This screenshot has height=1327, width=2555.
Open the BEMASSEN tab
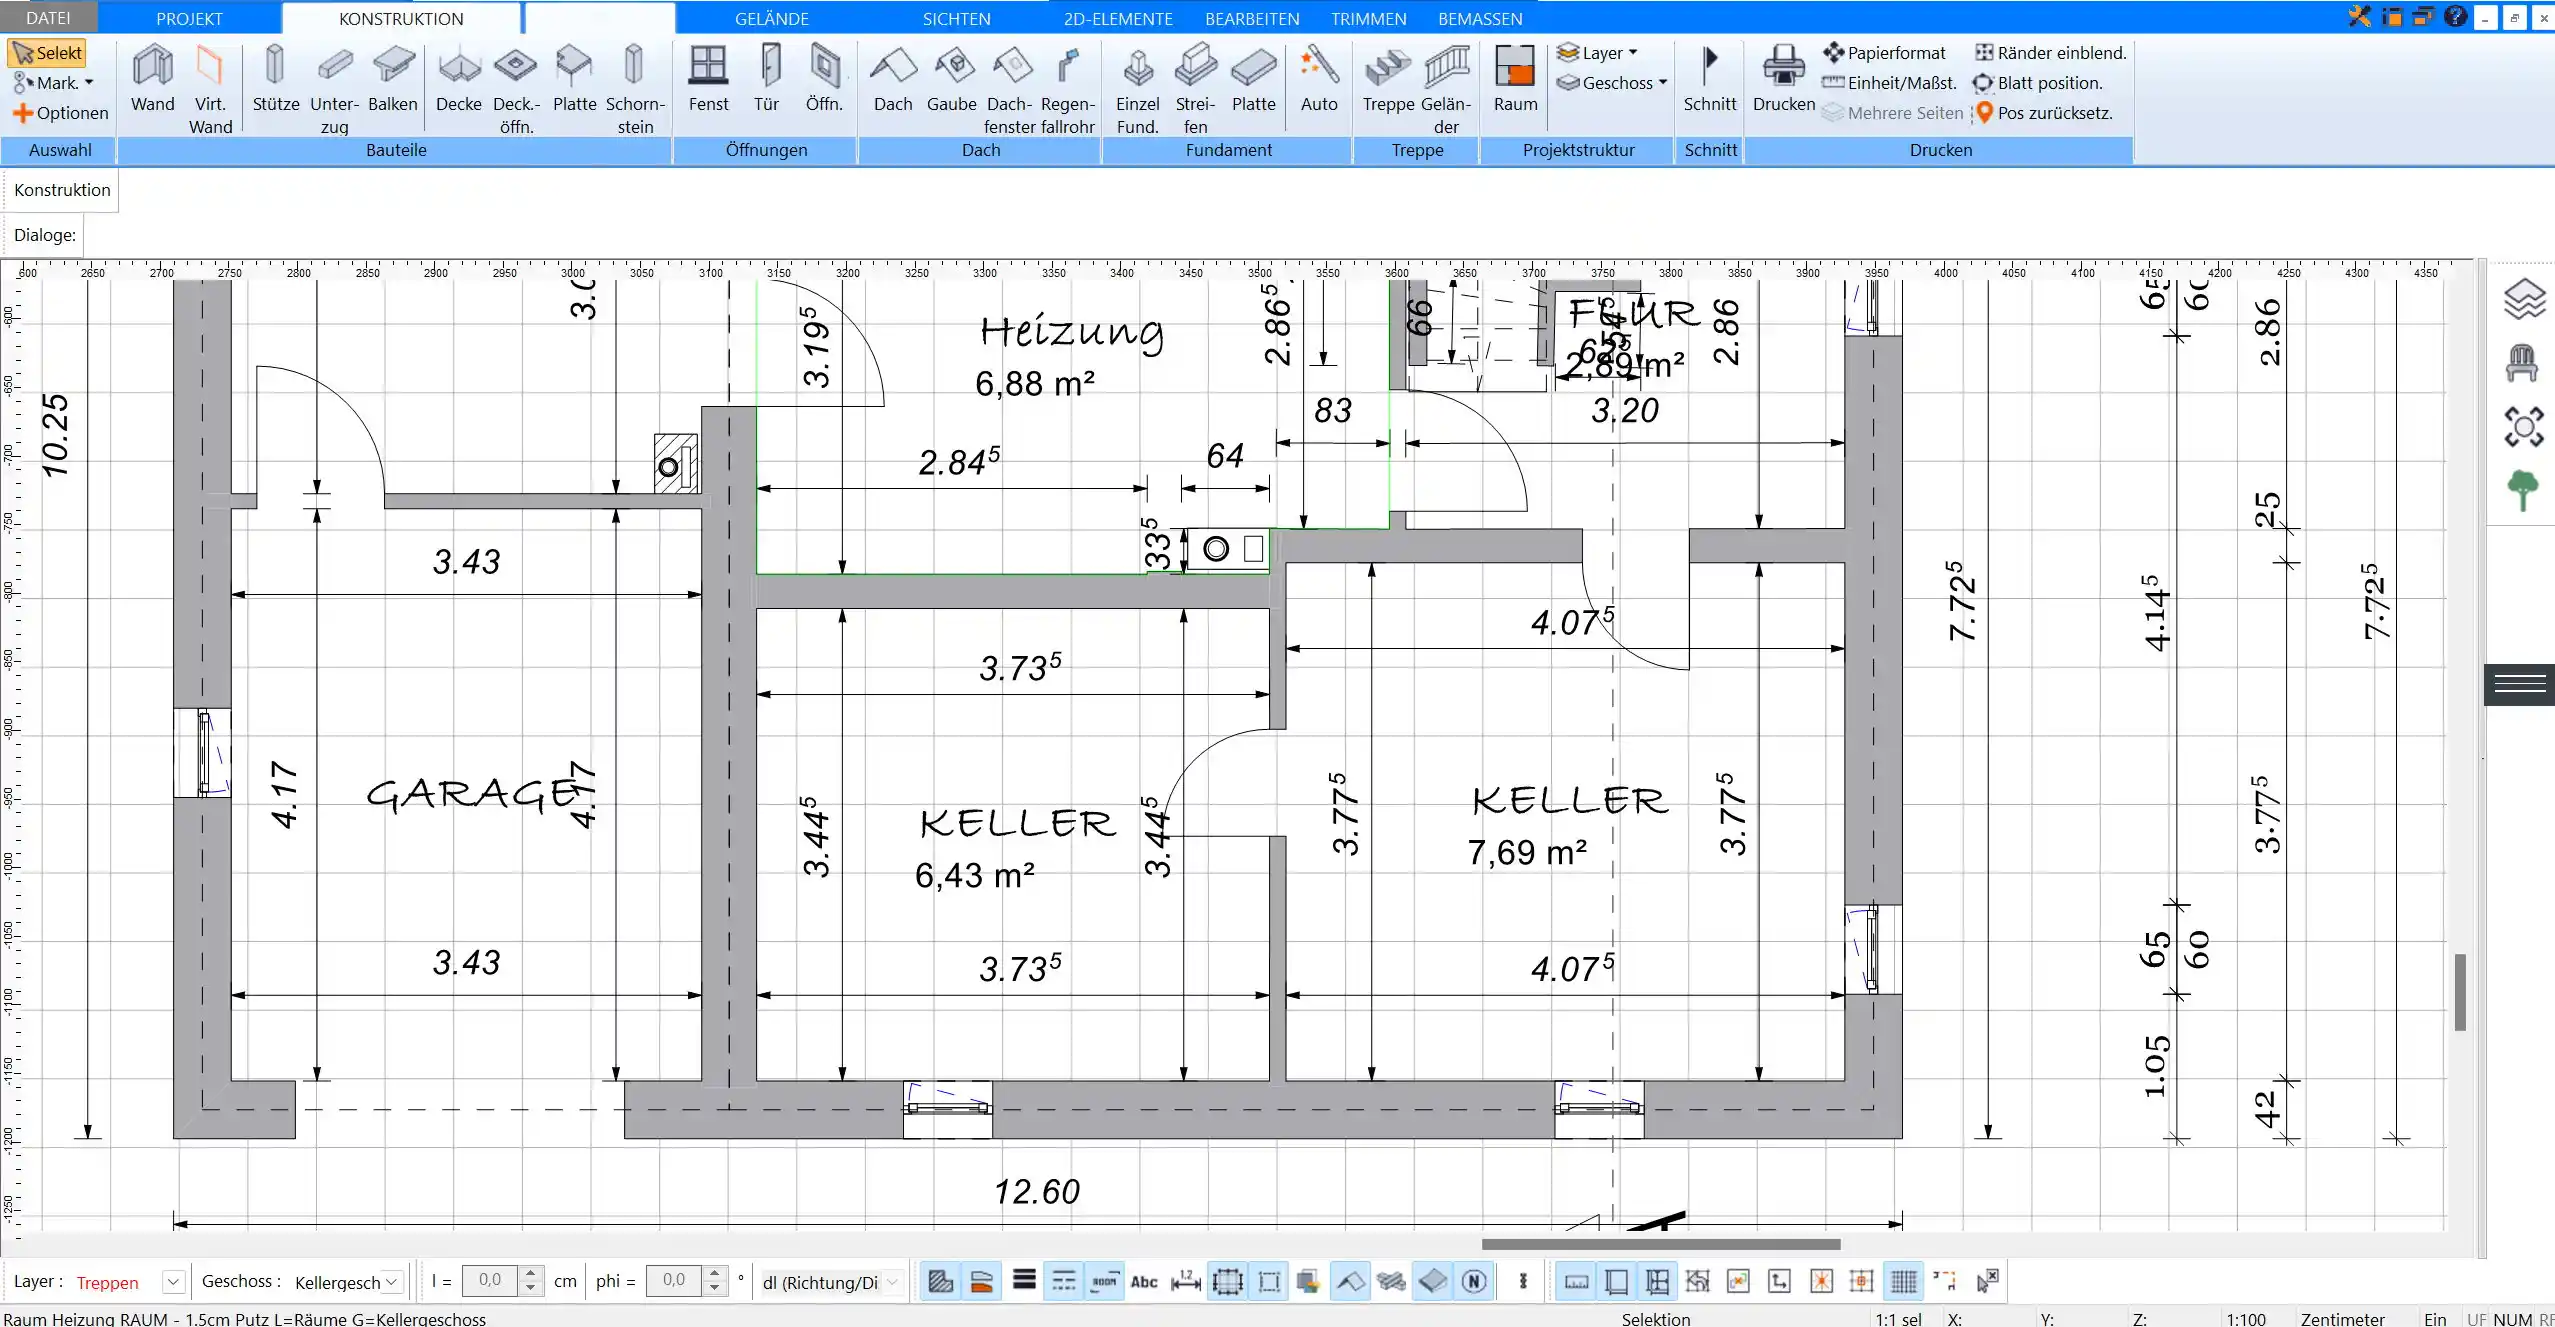1480,18
